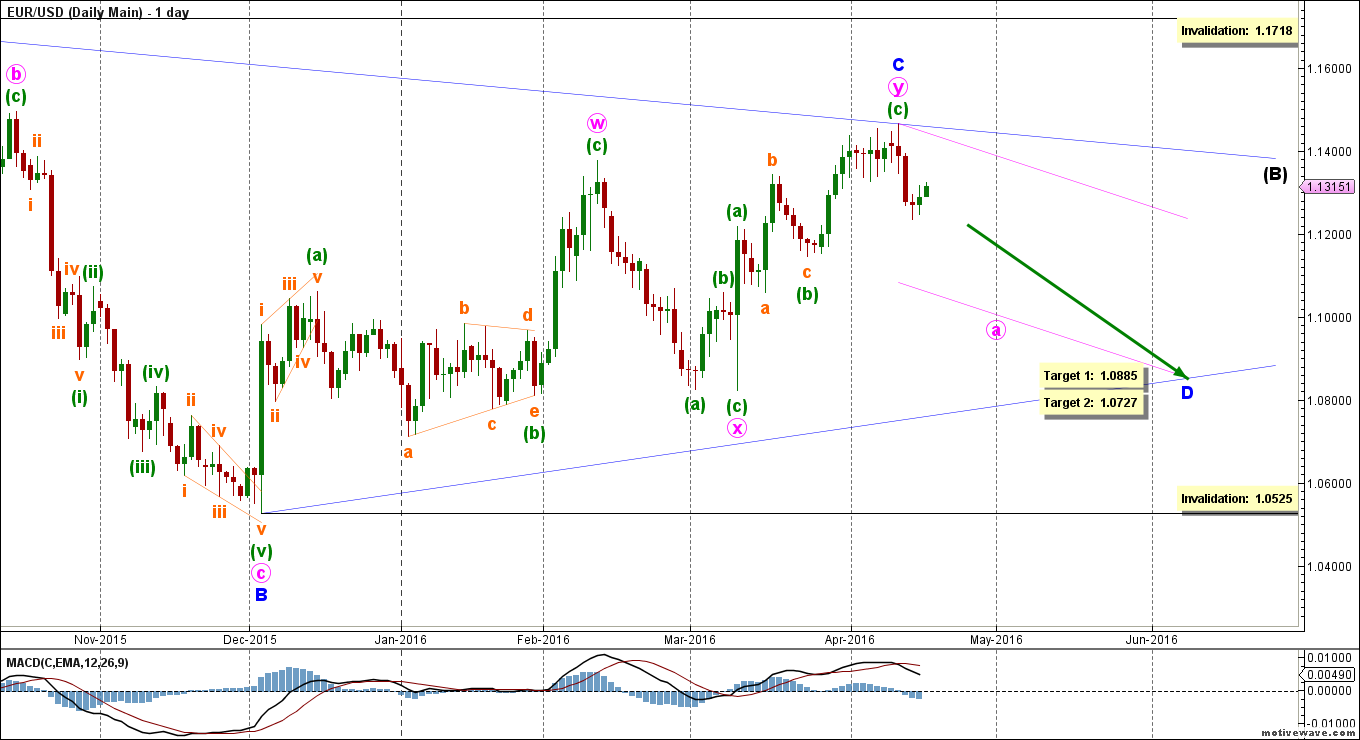This screenshot has height=740, width=1360.
Task: Select the pink circled w label
Action: [597, 123]
